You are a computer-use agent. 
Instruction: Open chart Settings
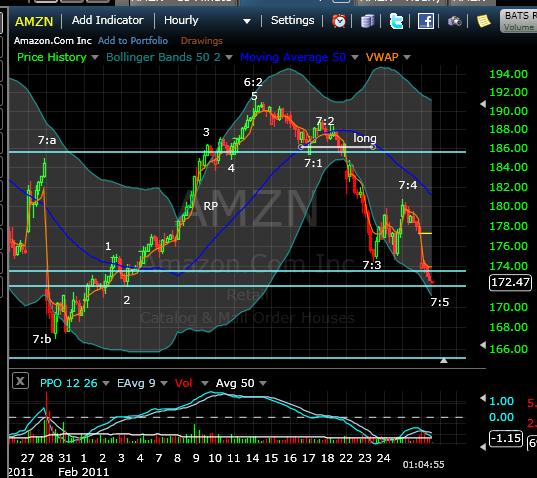(292, 21)
